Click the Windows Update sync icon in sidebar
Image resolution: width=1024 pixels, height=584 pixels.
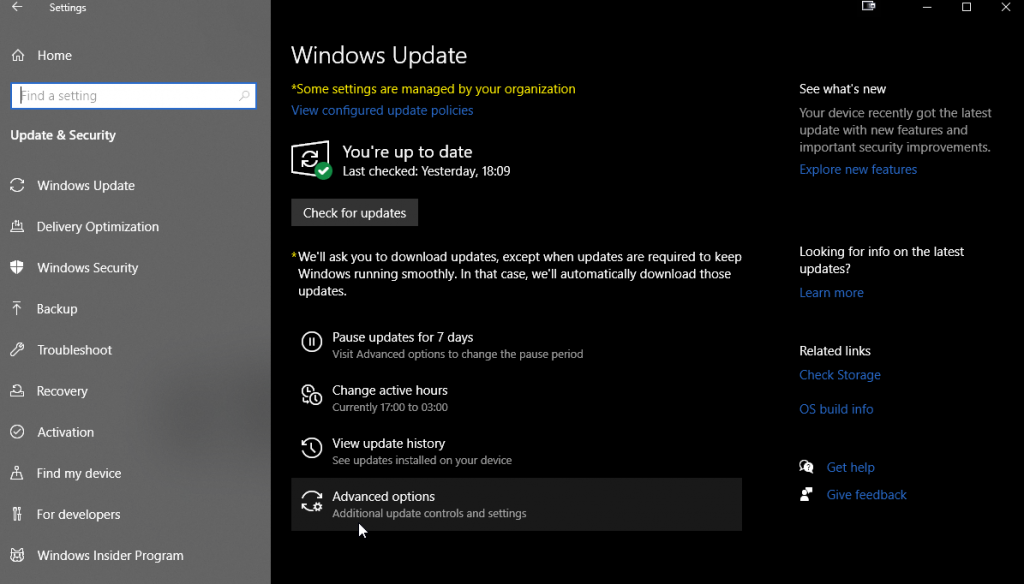17,186
